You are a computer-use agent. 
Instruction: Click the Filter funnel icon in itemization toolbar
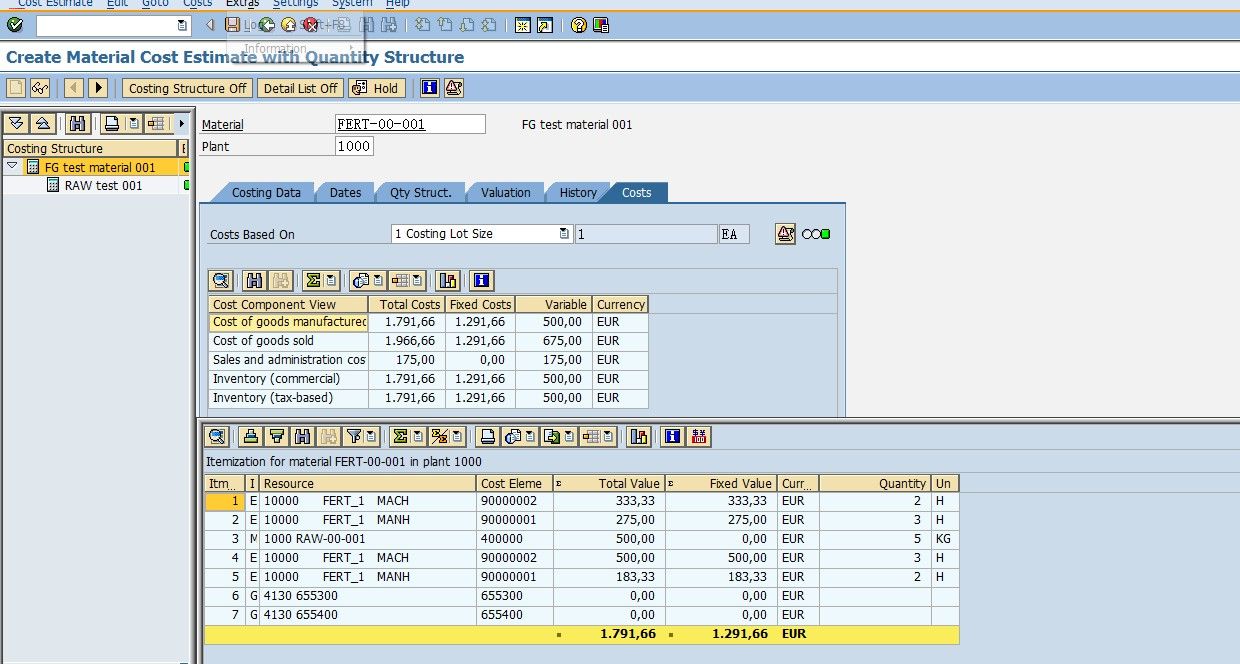click(353, 436)
